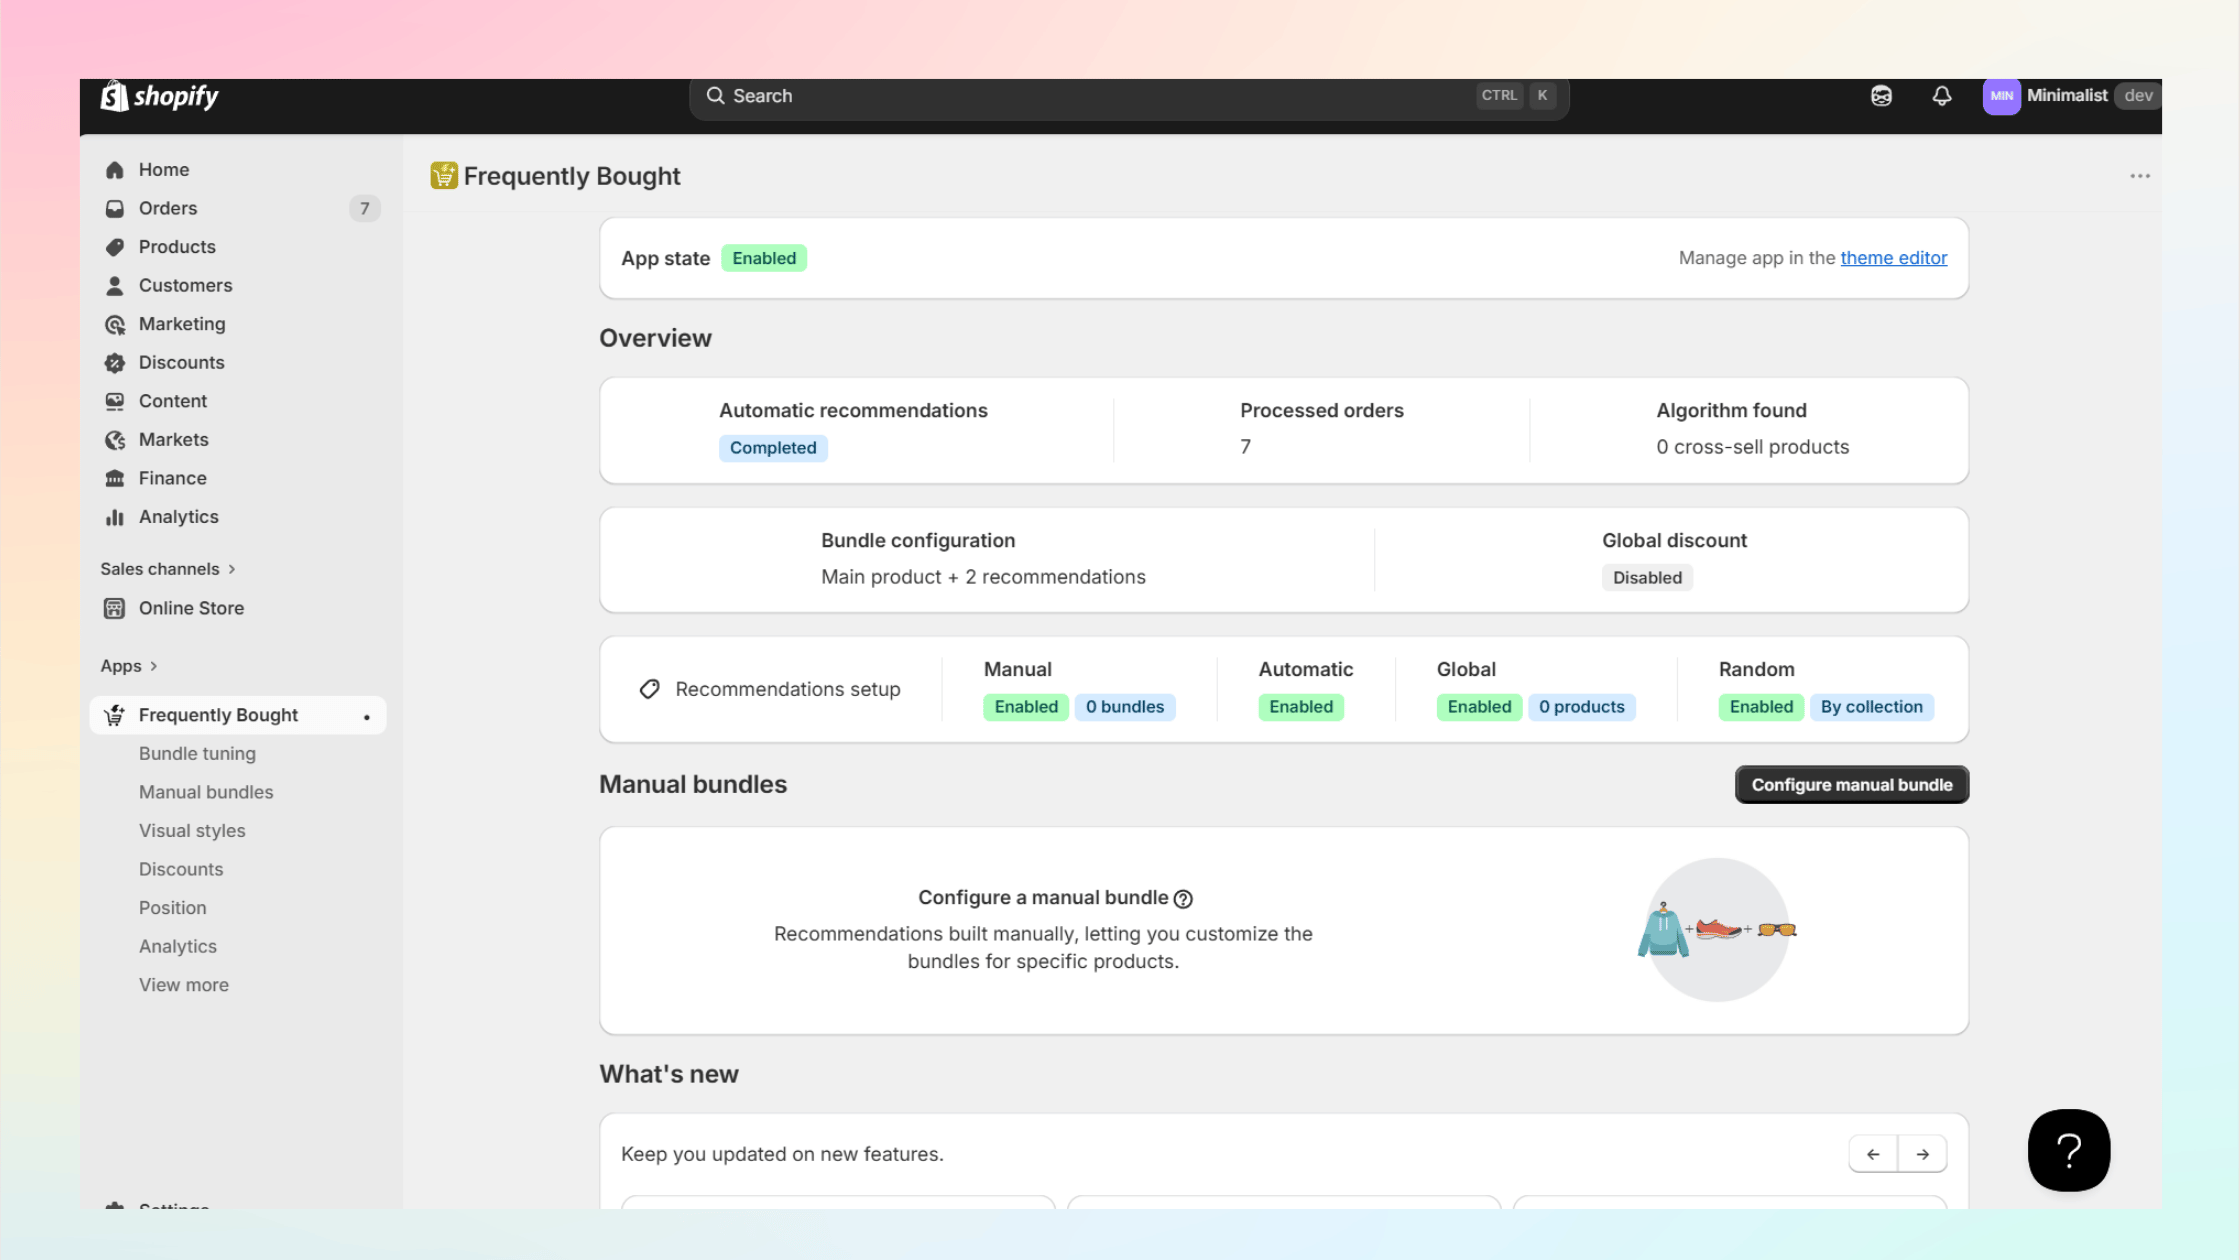Open the floating help question mark button
This screenshot has height=1260, width=2240.
[x=2069, y=1150]
